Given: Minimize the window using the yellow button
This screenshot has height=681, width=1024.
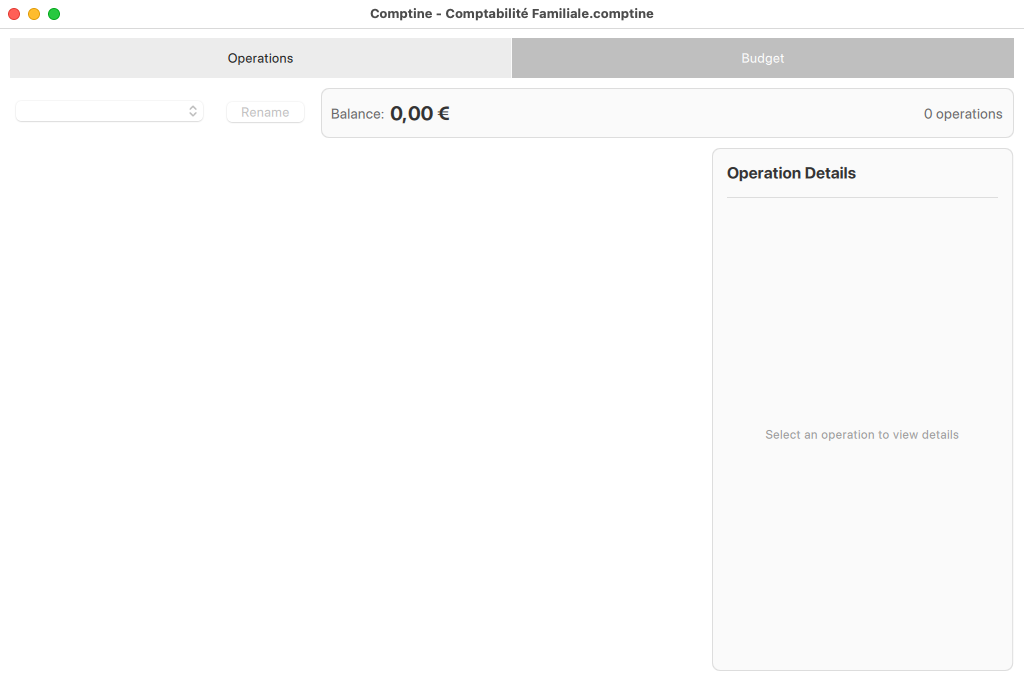Looking at the screenshot, I should point(34,14).
